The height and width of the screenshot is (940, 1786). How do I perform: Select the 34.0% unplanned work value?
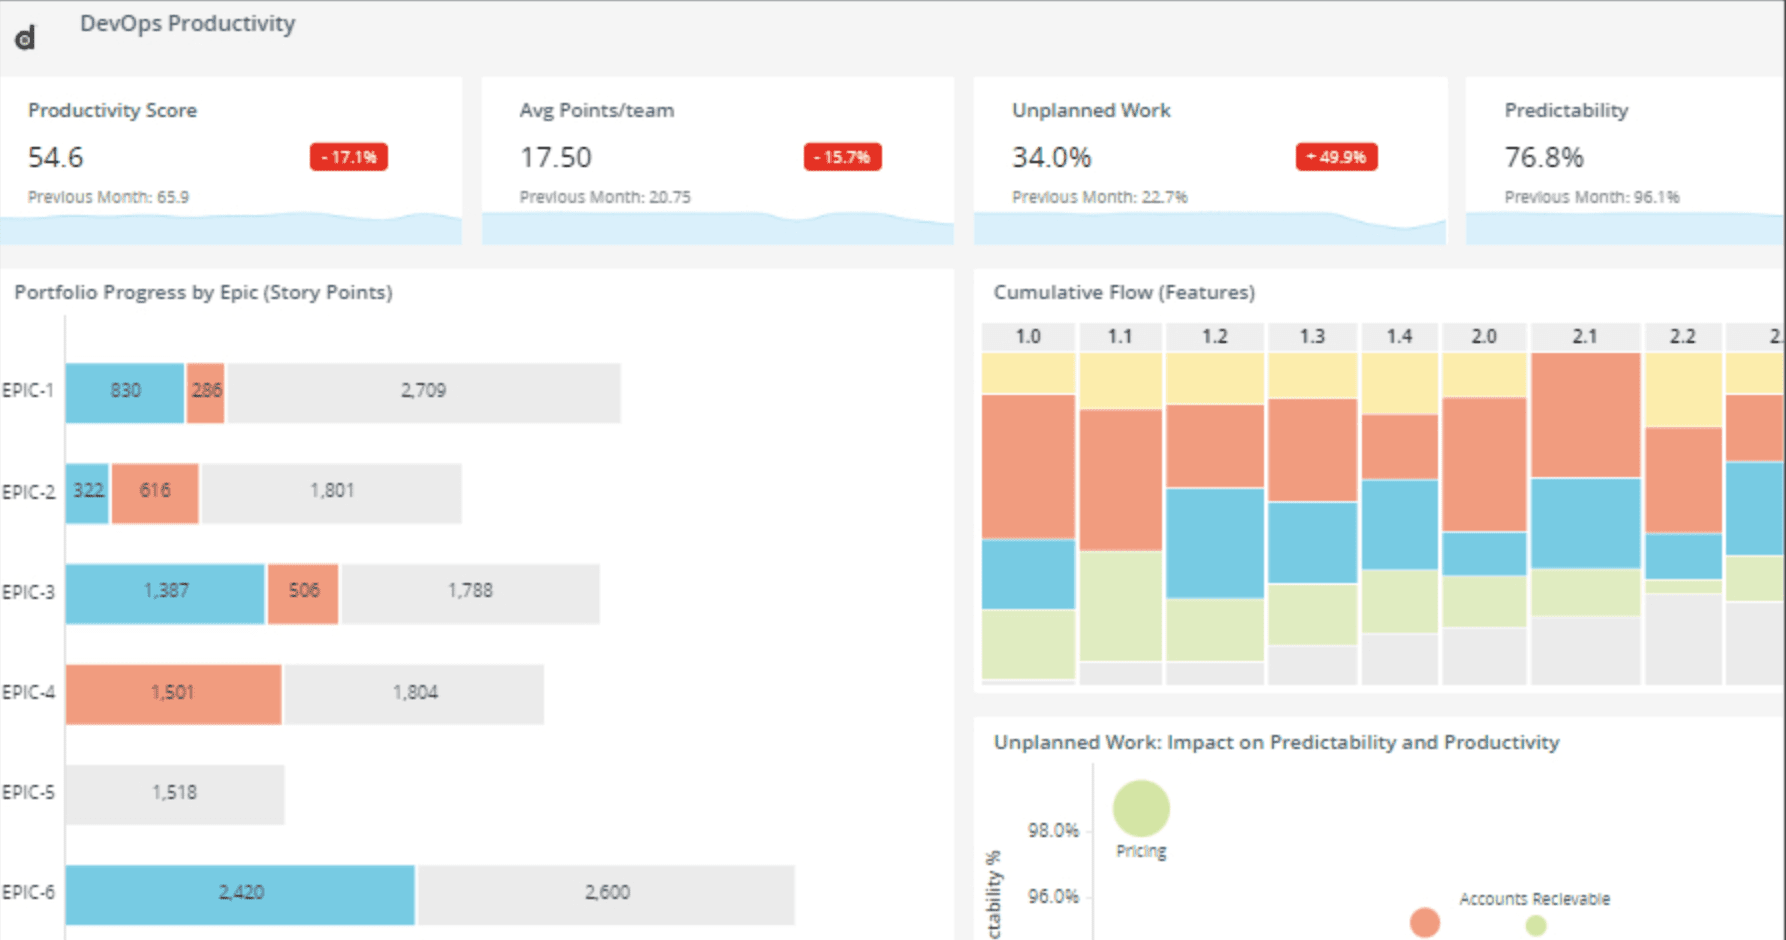click(1051, 157)
